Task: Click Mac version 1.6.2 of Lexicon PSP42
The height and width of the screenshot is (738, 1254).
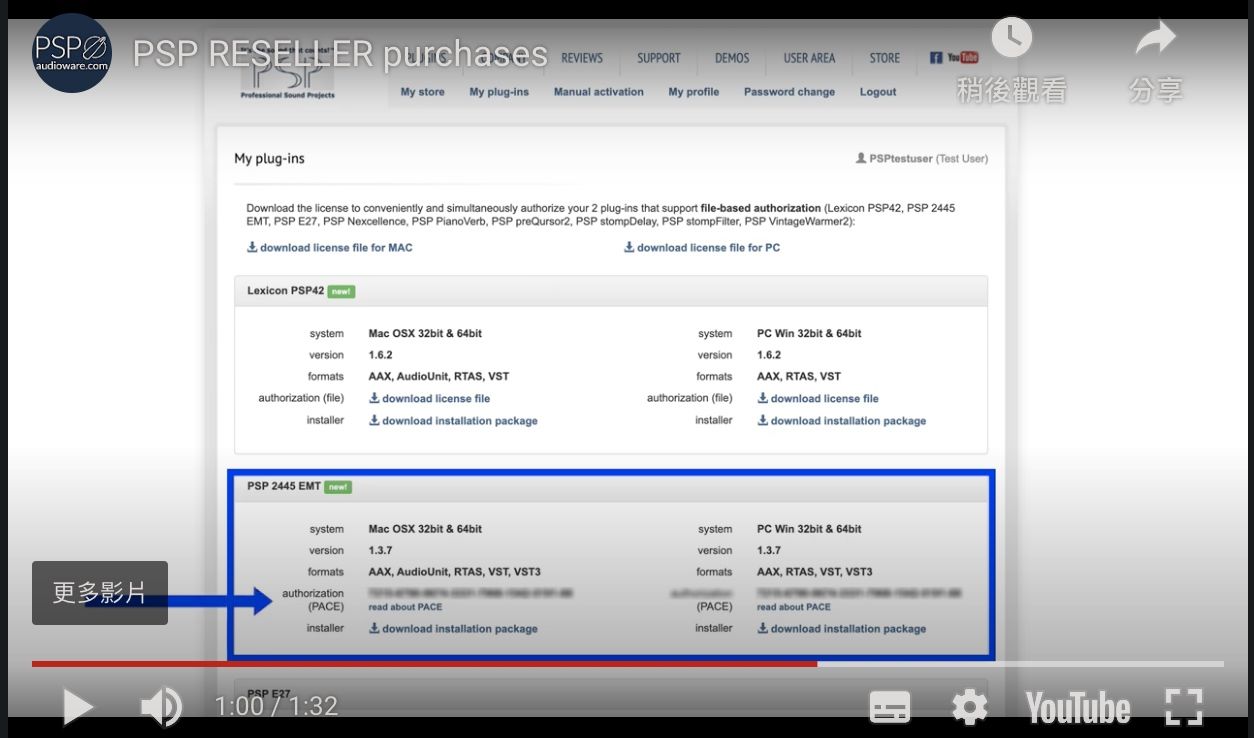Action: click(x=380, y=355)
